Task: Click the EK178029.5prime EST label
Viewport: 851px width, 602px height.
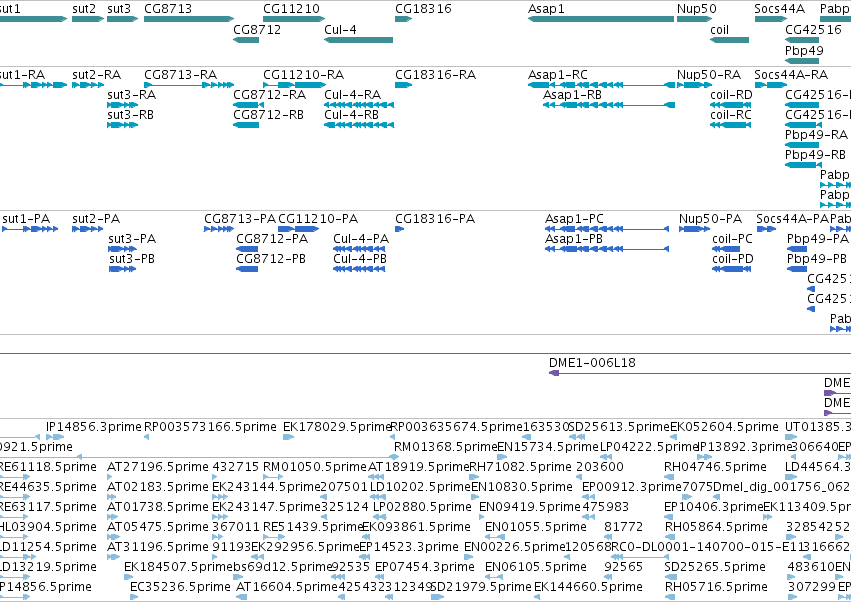Action: [337, 427]
